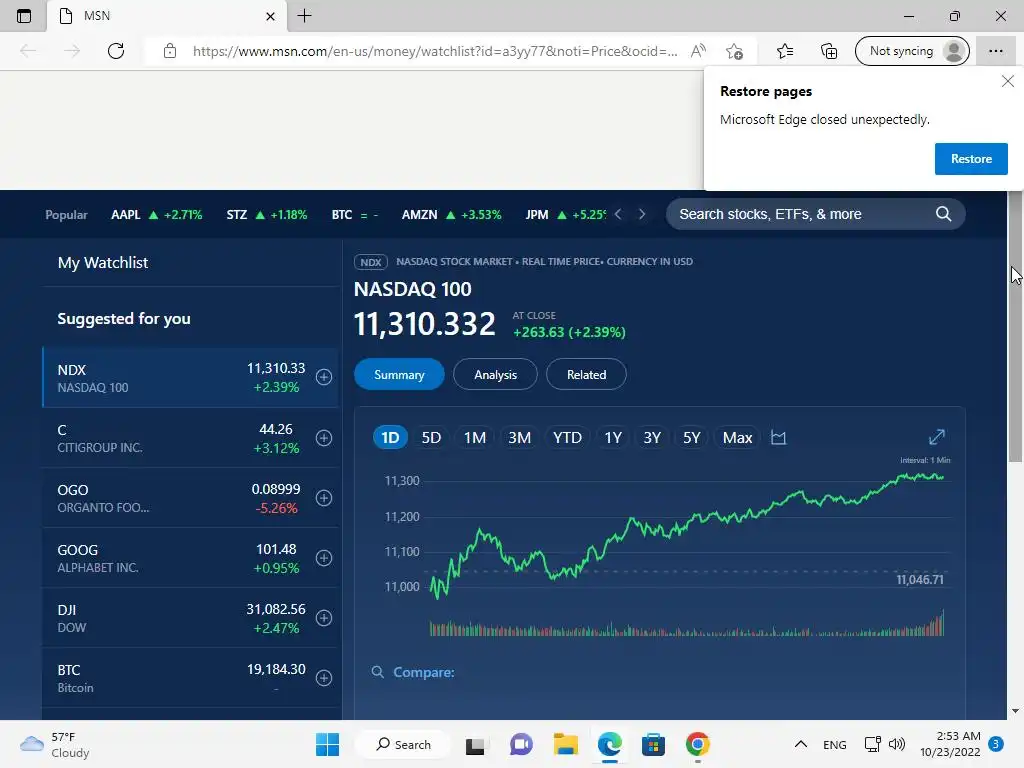
Task: Open the Favorites list
Action: 785,51
